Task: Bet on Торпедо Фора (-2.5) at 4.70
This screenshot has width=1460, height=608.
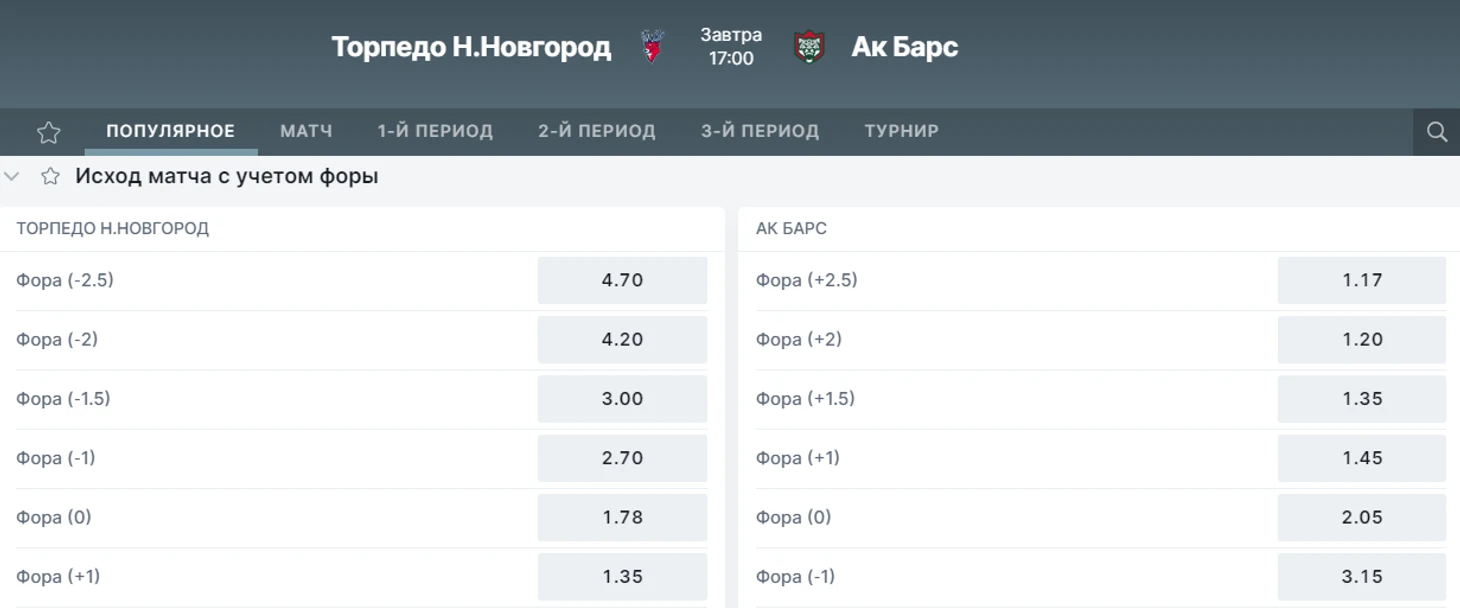Action: (x=622, y=280)
